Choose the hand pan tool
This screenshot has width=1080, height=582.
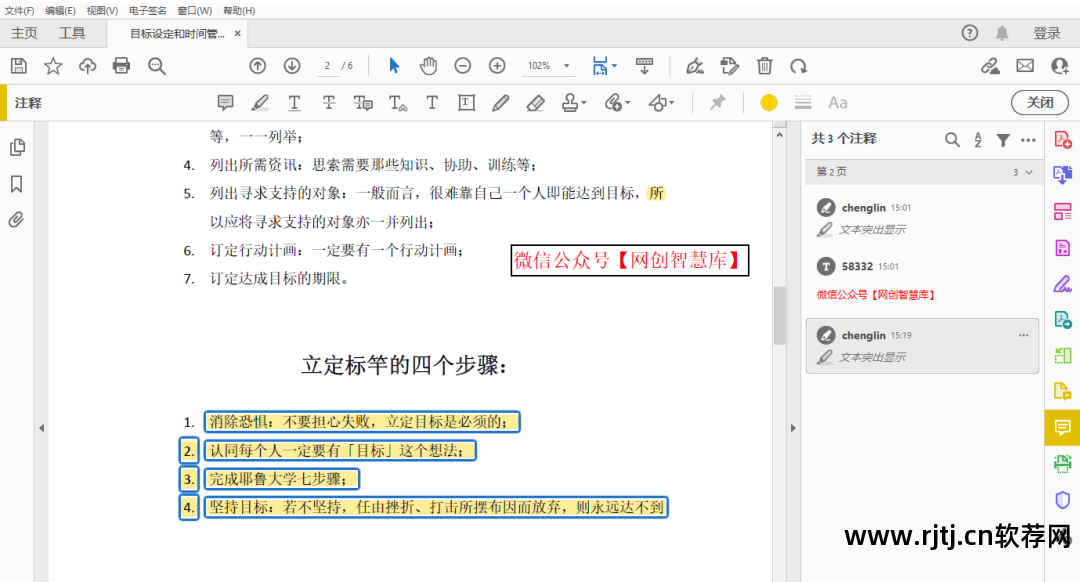point(428,66)
